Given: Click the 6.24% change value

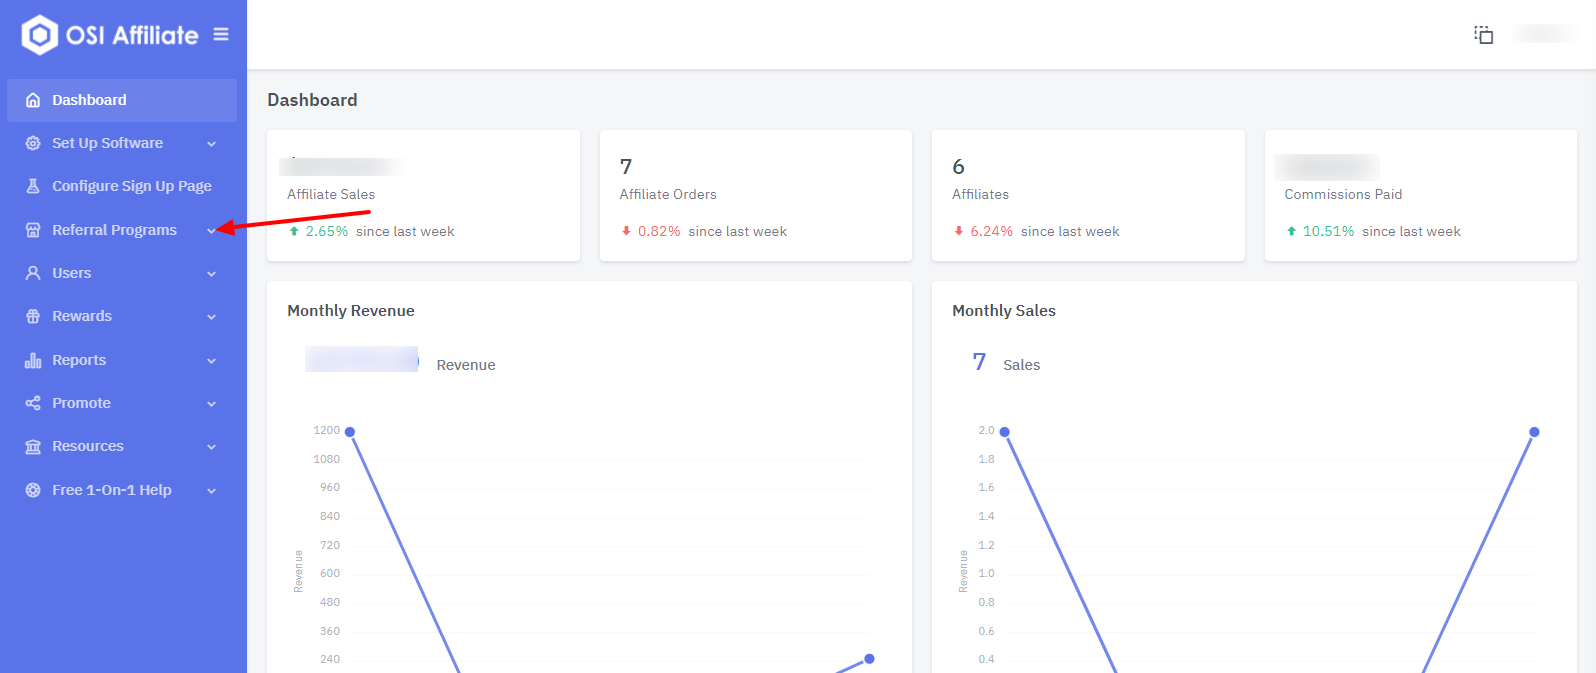Looking at the screenshot, I should 992,231.
